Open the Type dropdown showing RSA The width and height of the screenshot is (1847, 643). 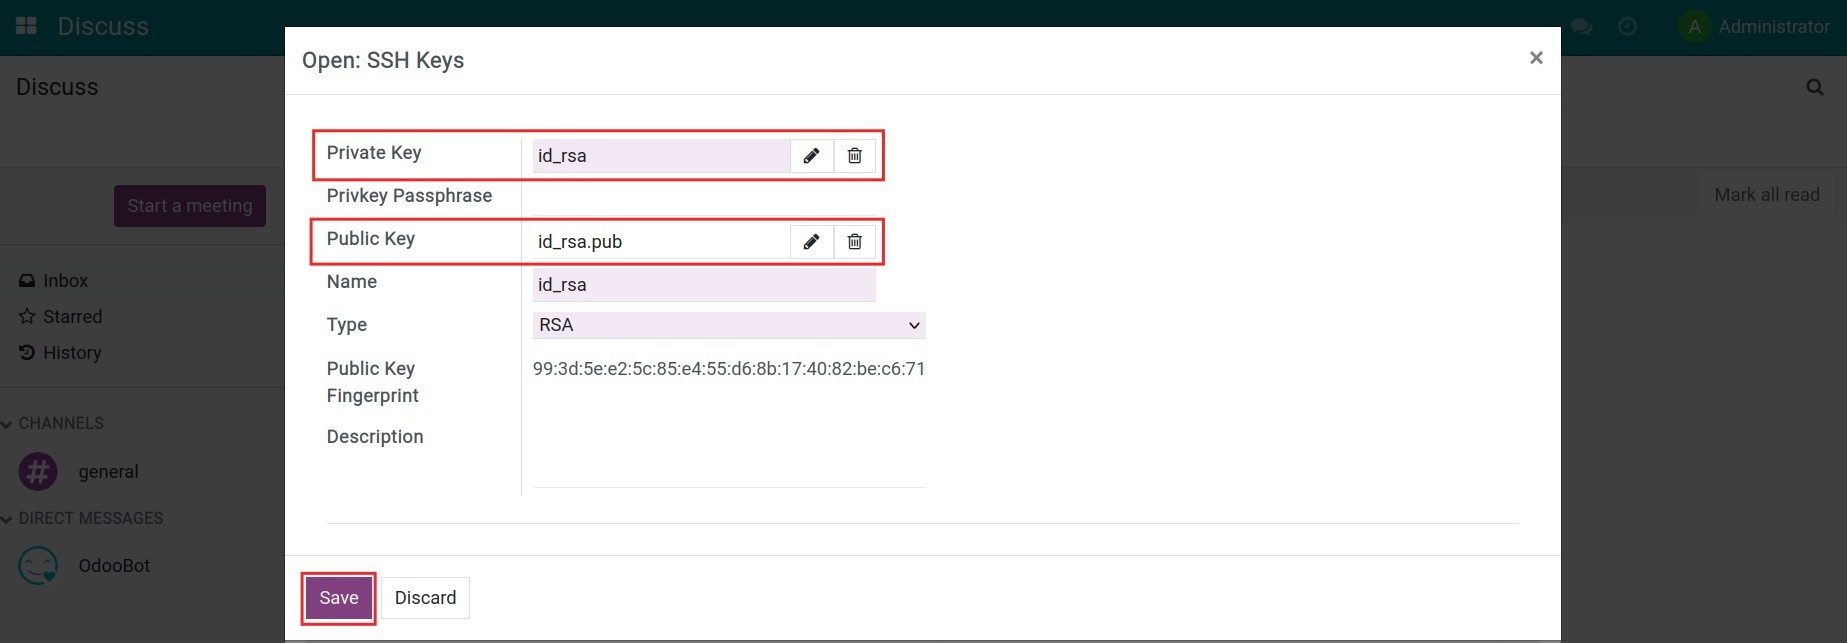coord(729,326)
